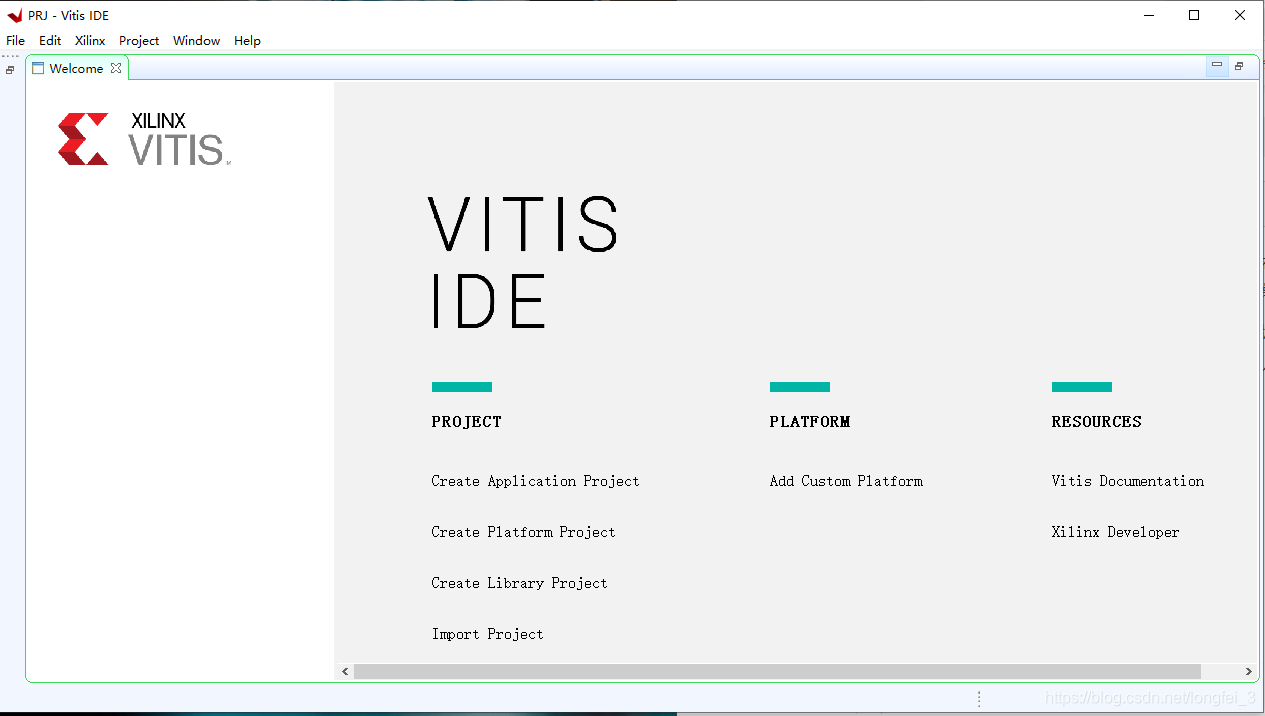This screenshot has height=716, width=1265.
Task: Open Xilinx Developer link
Action: (x=1115, y=532)
